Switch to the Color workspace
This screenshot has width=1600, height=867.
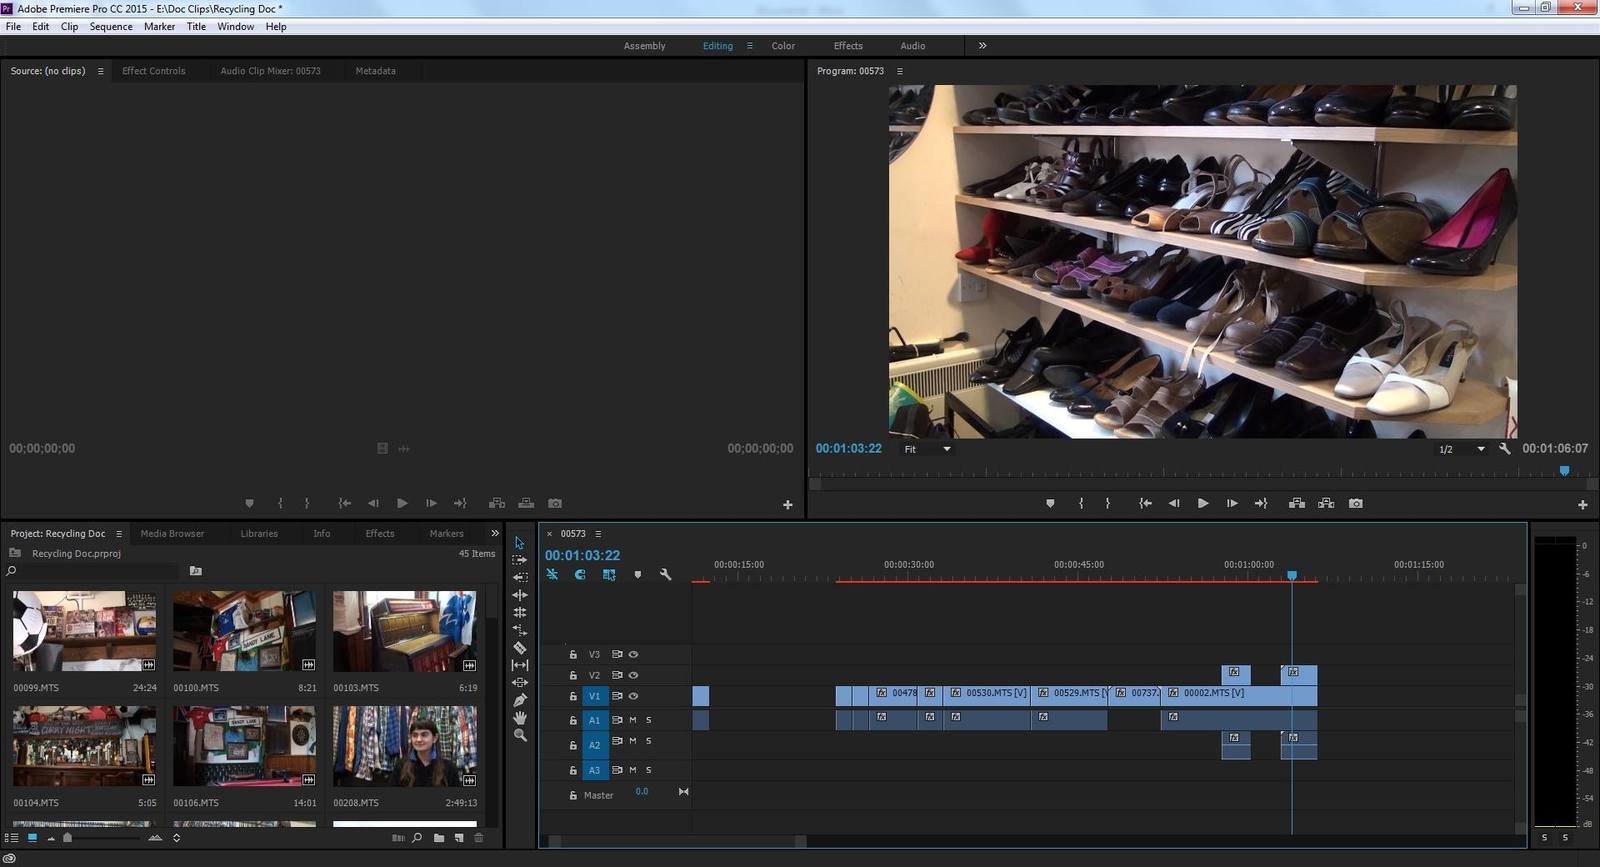tap(783, 46)
